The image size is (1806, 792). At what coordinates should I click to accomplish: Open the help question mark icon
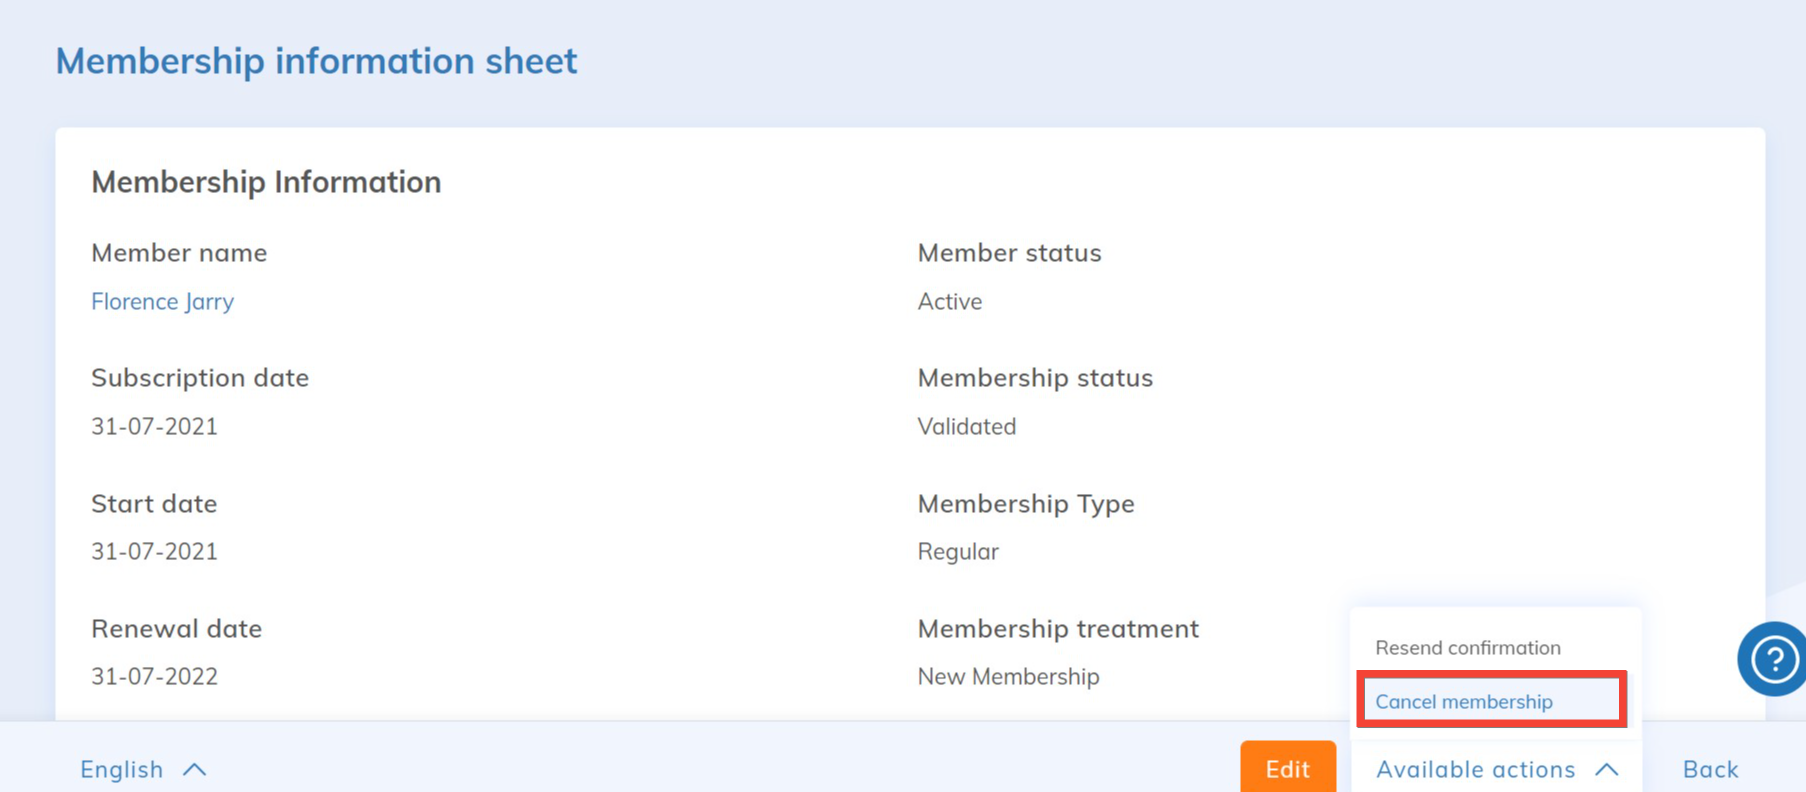click(x=1773, y=659)
